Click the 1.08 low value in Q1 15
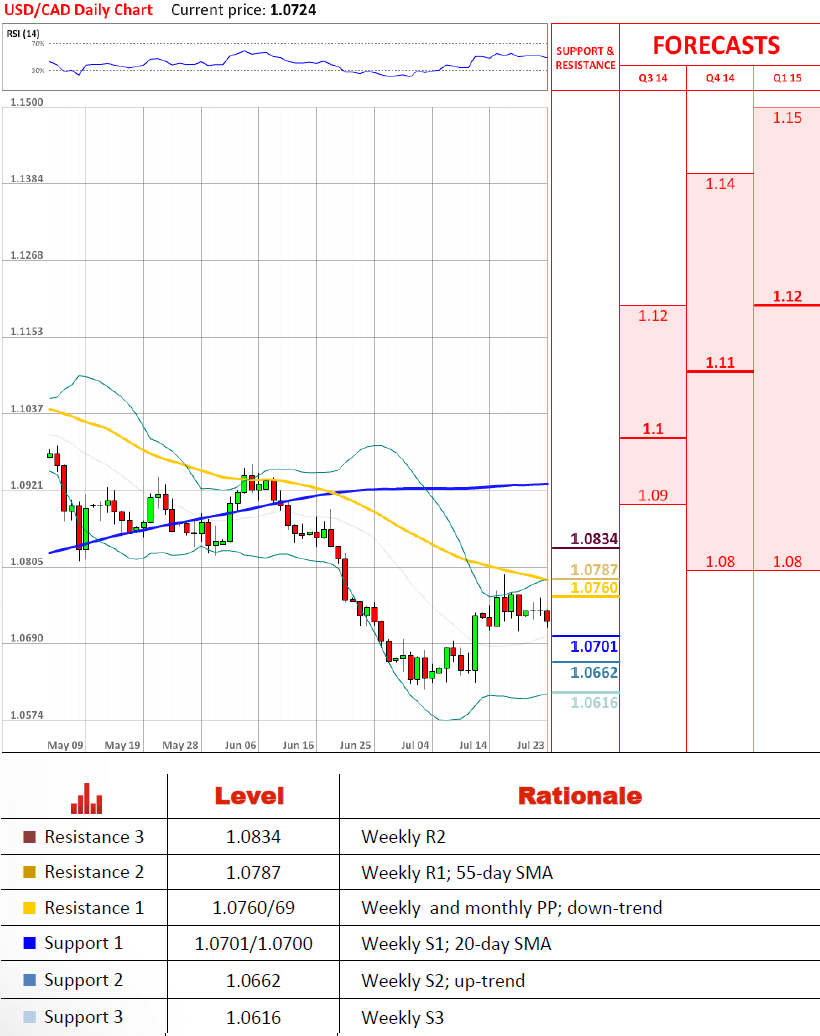Image resolution: width=820 pixels, height=1036 pixels. coord(787,562)
